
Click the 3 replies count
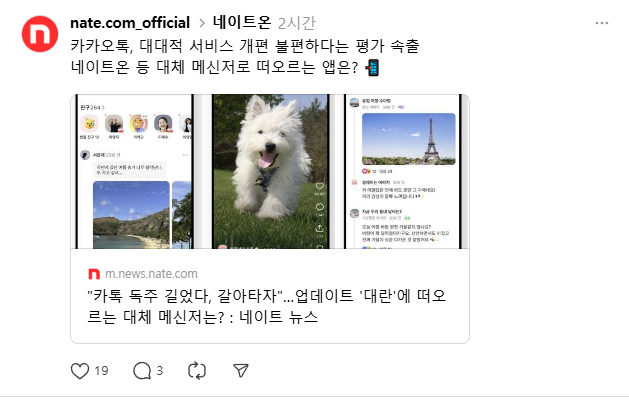click(160, 371)
